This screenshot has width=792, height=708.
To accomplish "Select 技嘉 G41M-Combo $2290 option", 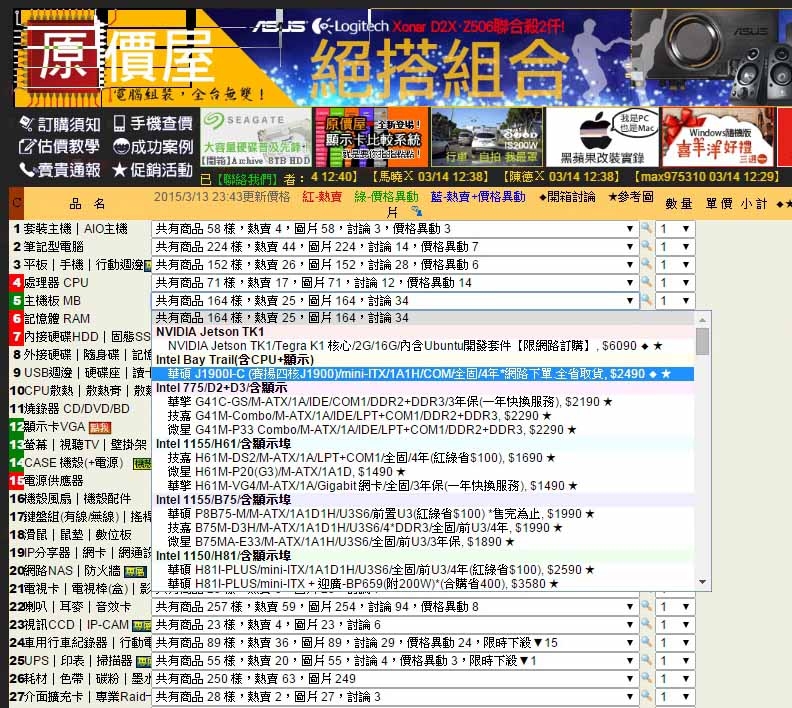I will pos(423,416).
